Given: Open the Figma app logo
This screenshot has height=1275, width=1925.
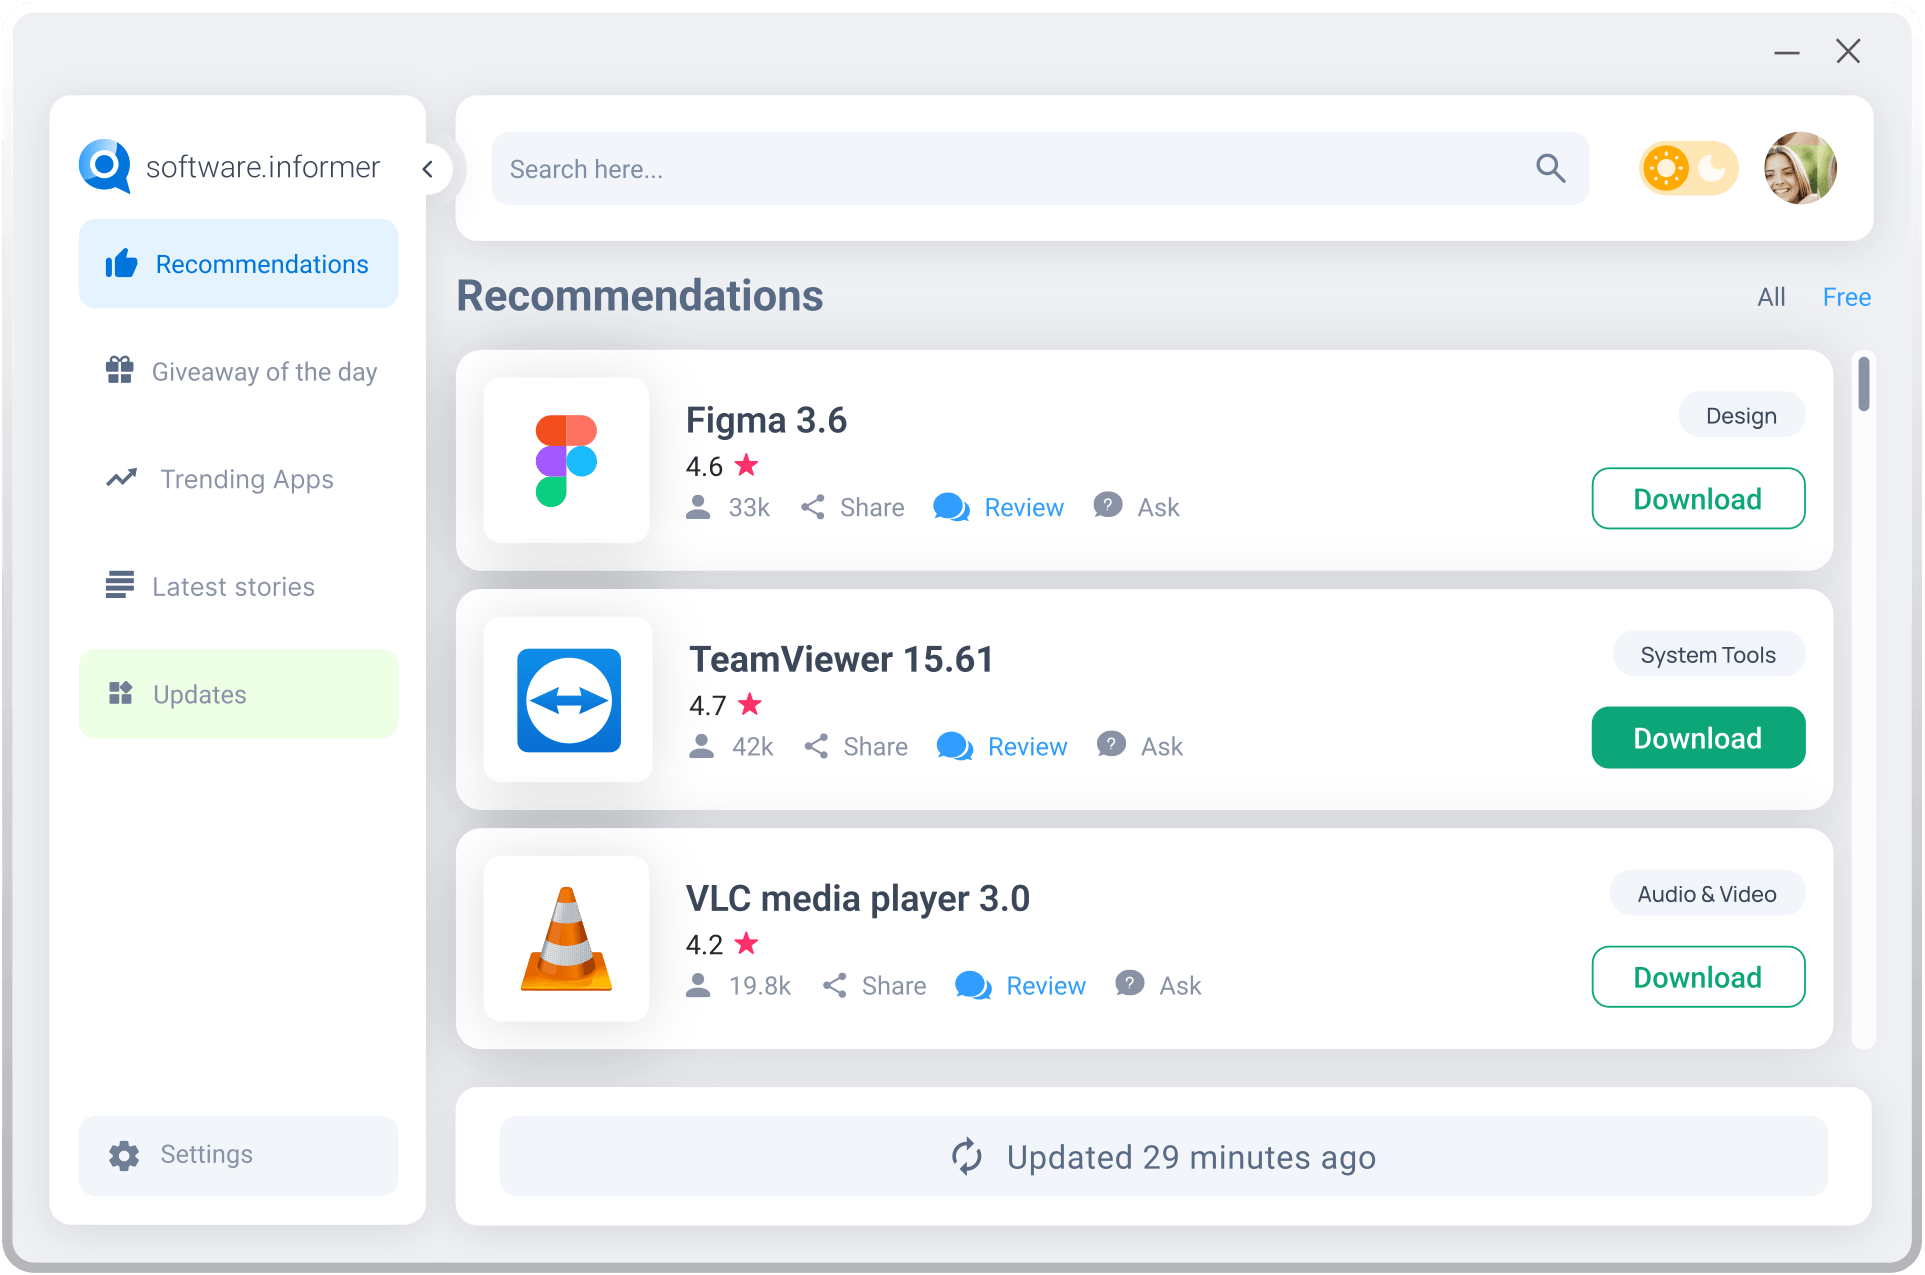Looking at the screenshot, I should (x=567, y=460).
